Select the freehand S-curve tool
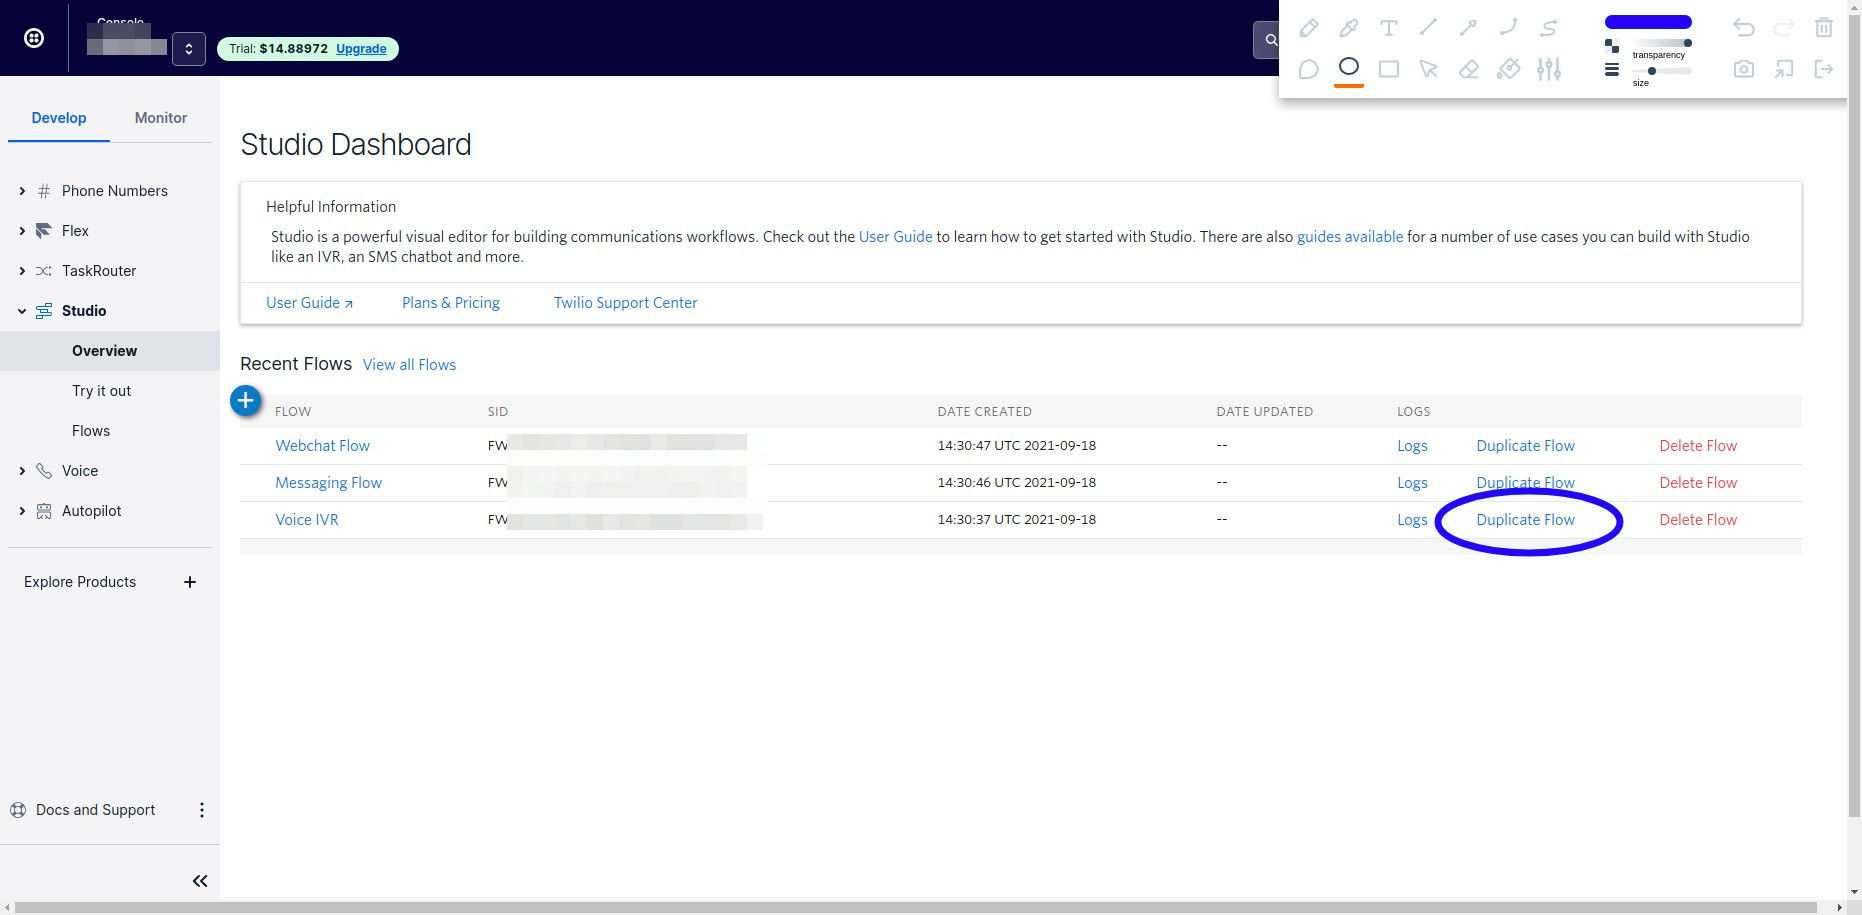The height and width of the screenshot is (915, 1862). (x=1548, y=28)
